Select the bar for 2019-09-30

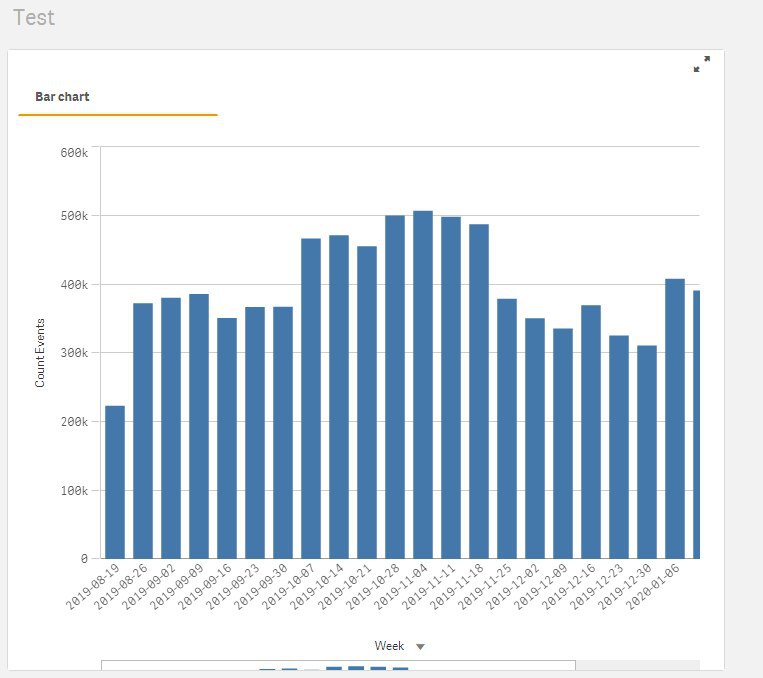(x=283, y=432)
